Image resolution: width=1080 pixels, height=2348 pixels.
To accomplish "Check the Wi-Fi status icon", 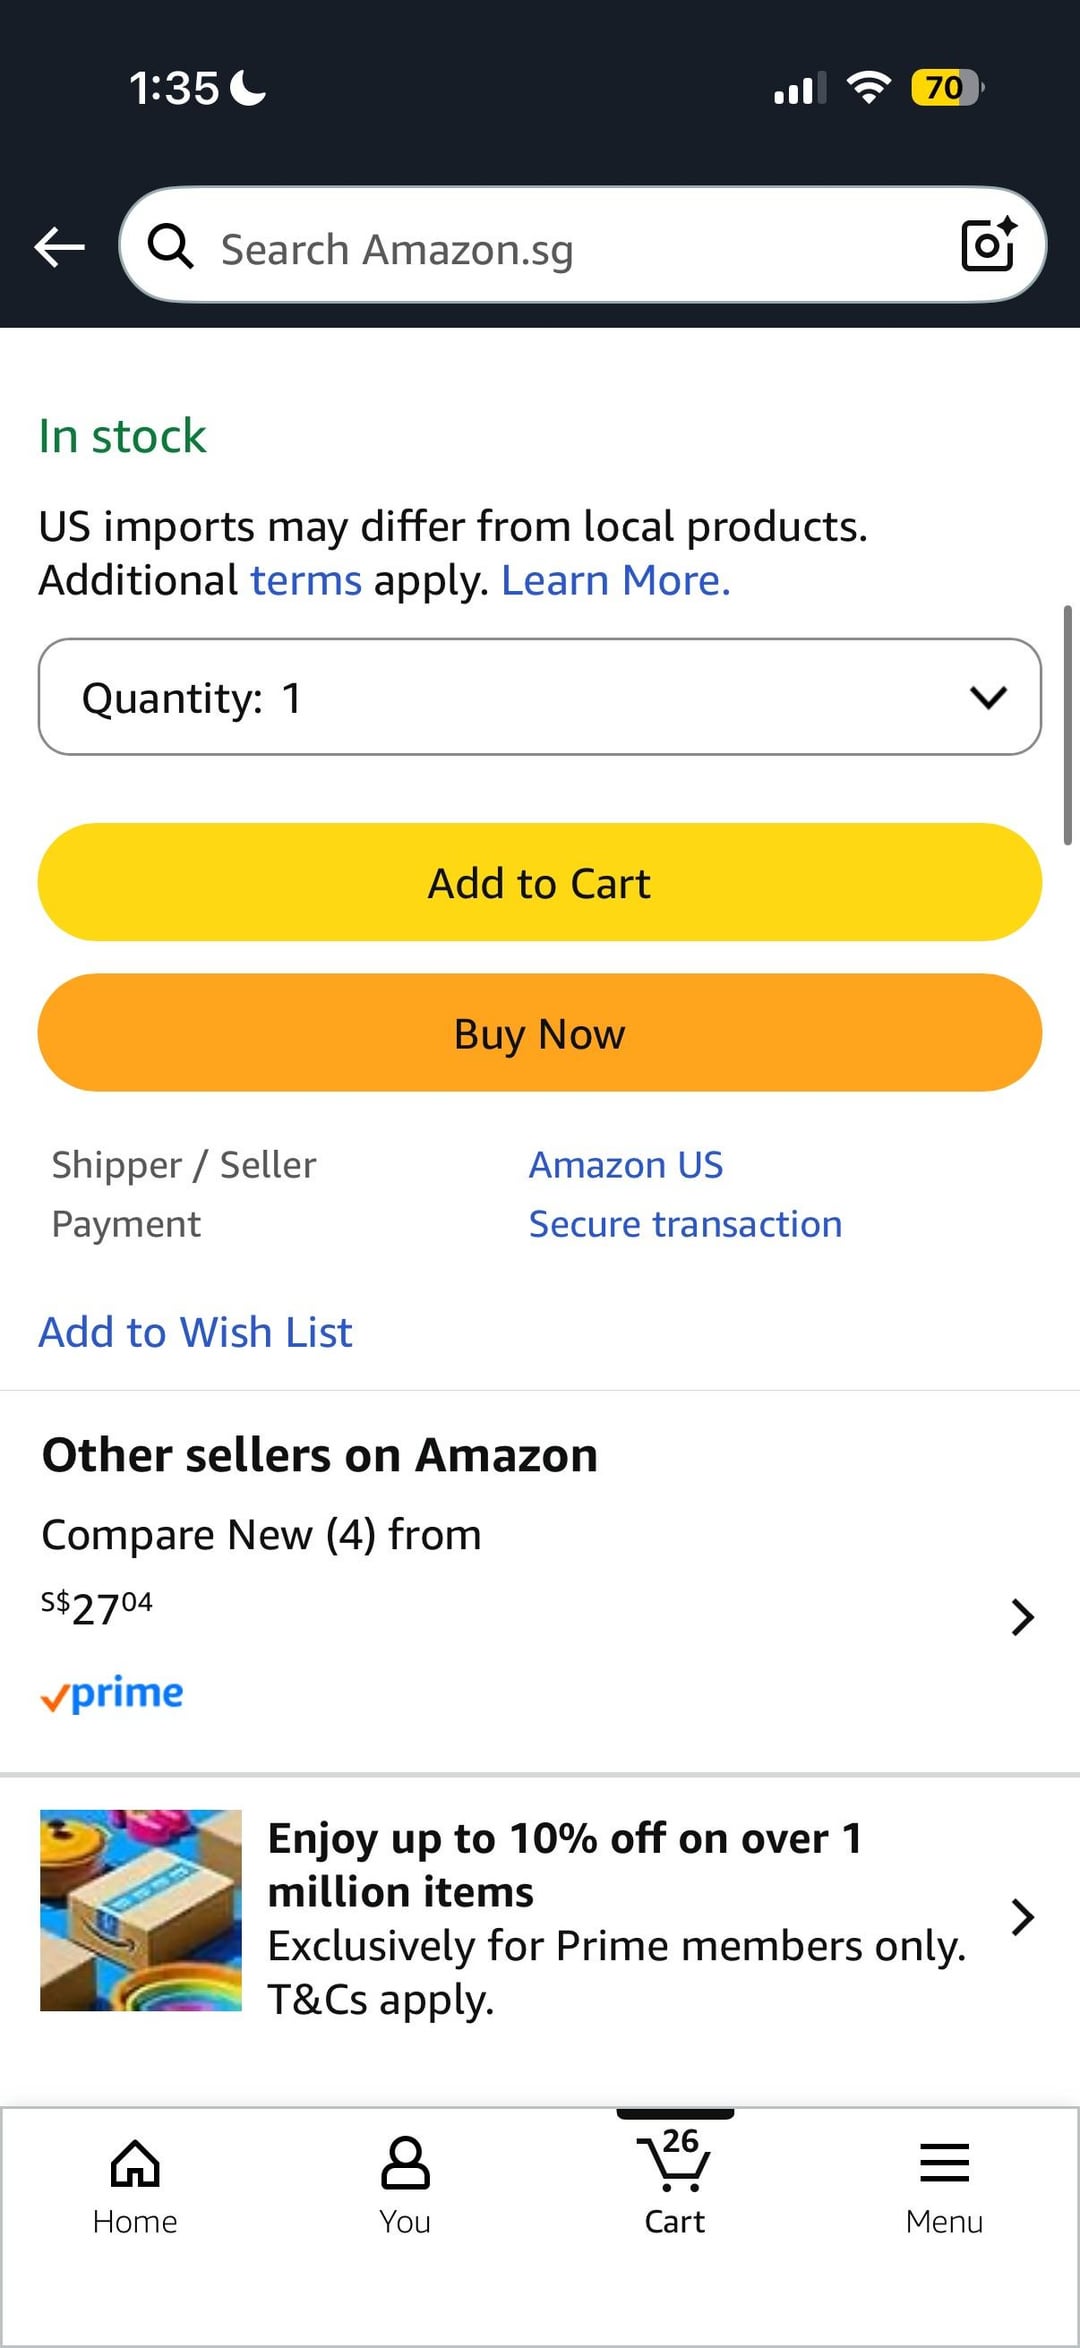I will click(x=869, y=88).
